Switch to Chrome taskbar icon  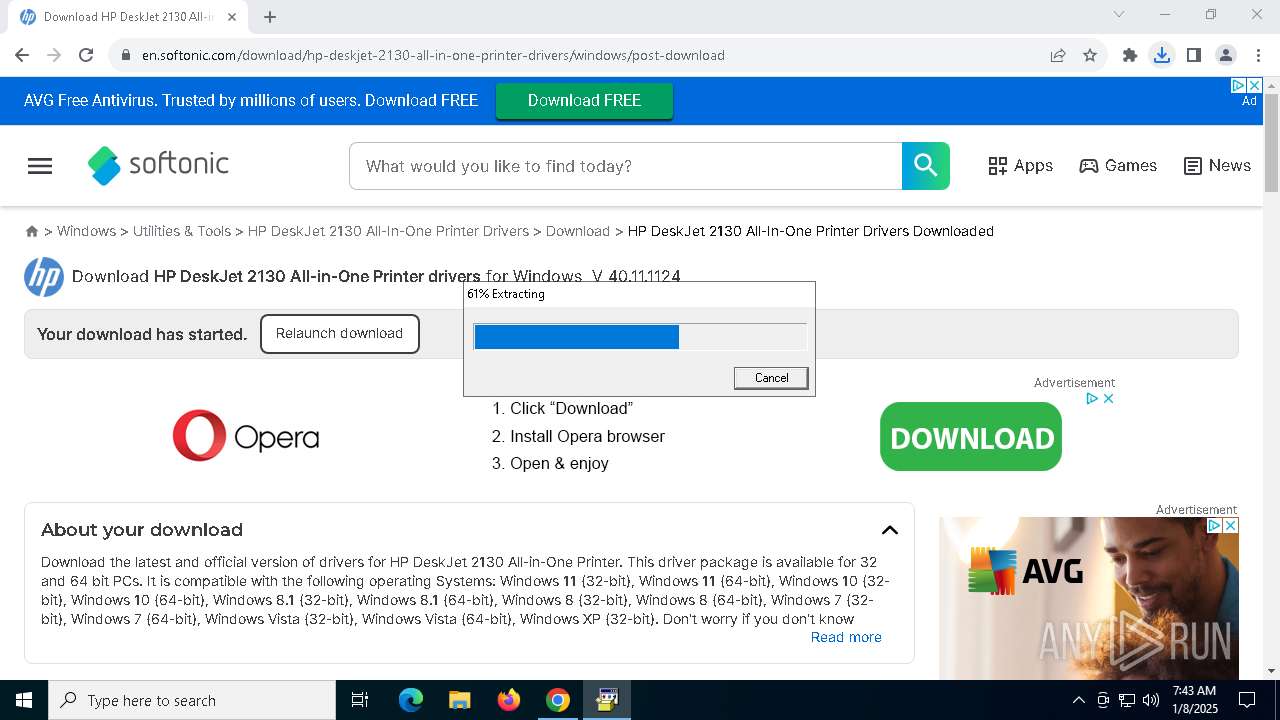tap(558, 700)
